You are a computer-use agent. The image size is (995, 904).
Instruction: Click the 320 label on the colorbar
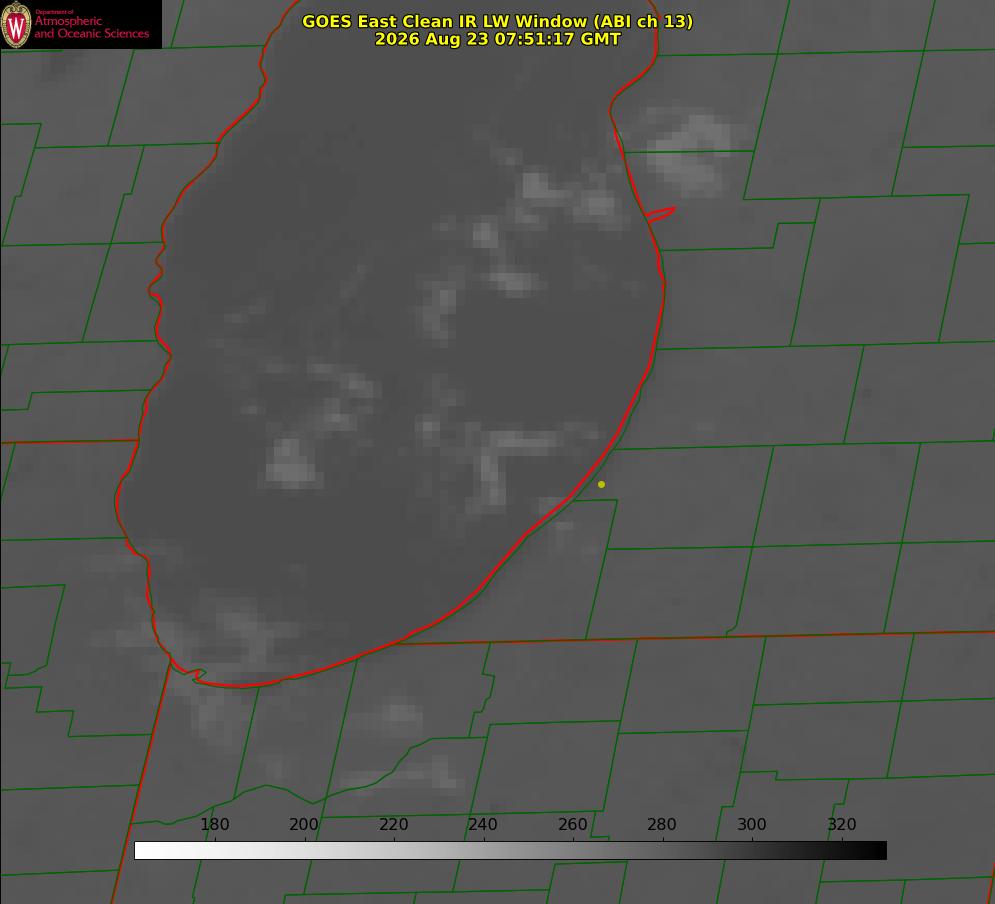coord(842,824)
